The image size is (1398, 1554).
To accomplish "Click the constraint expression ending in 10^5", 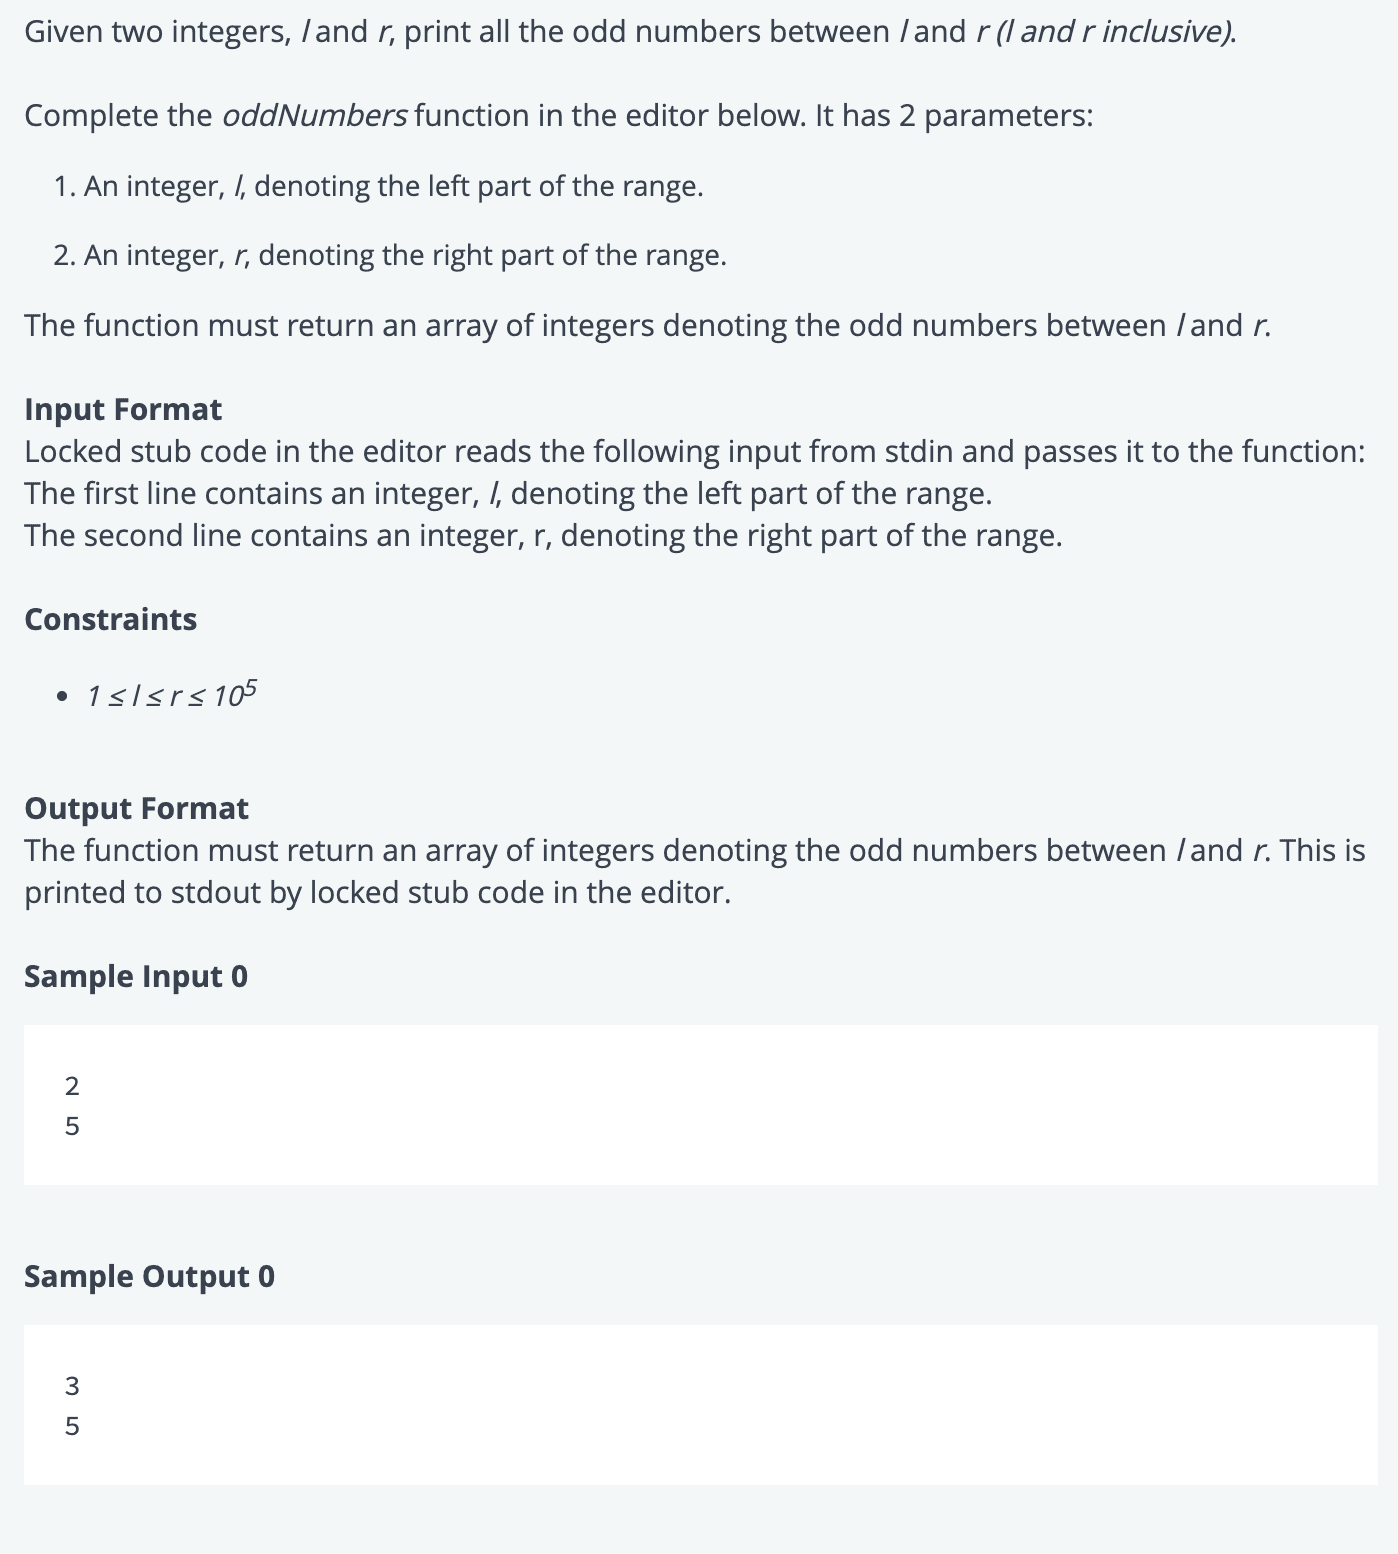I will [x=171, y=694].
